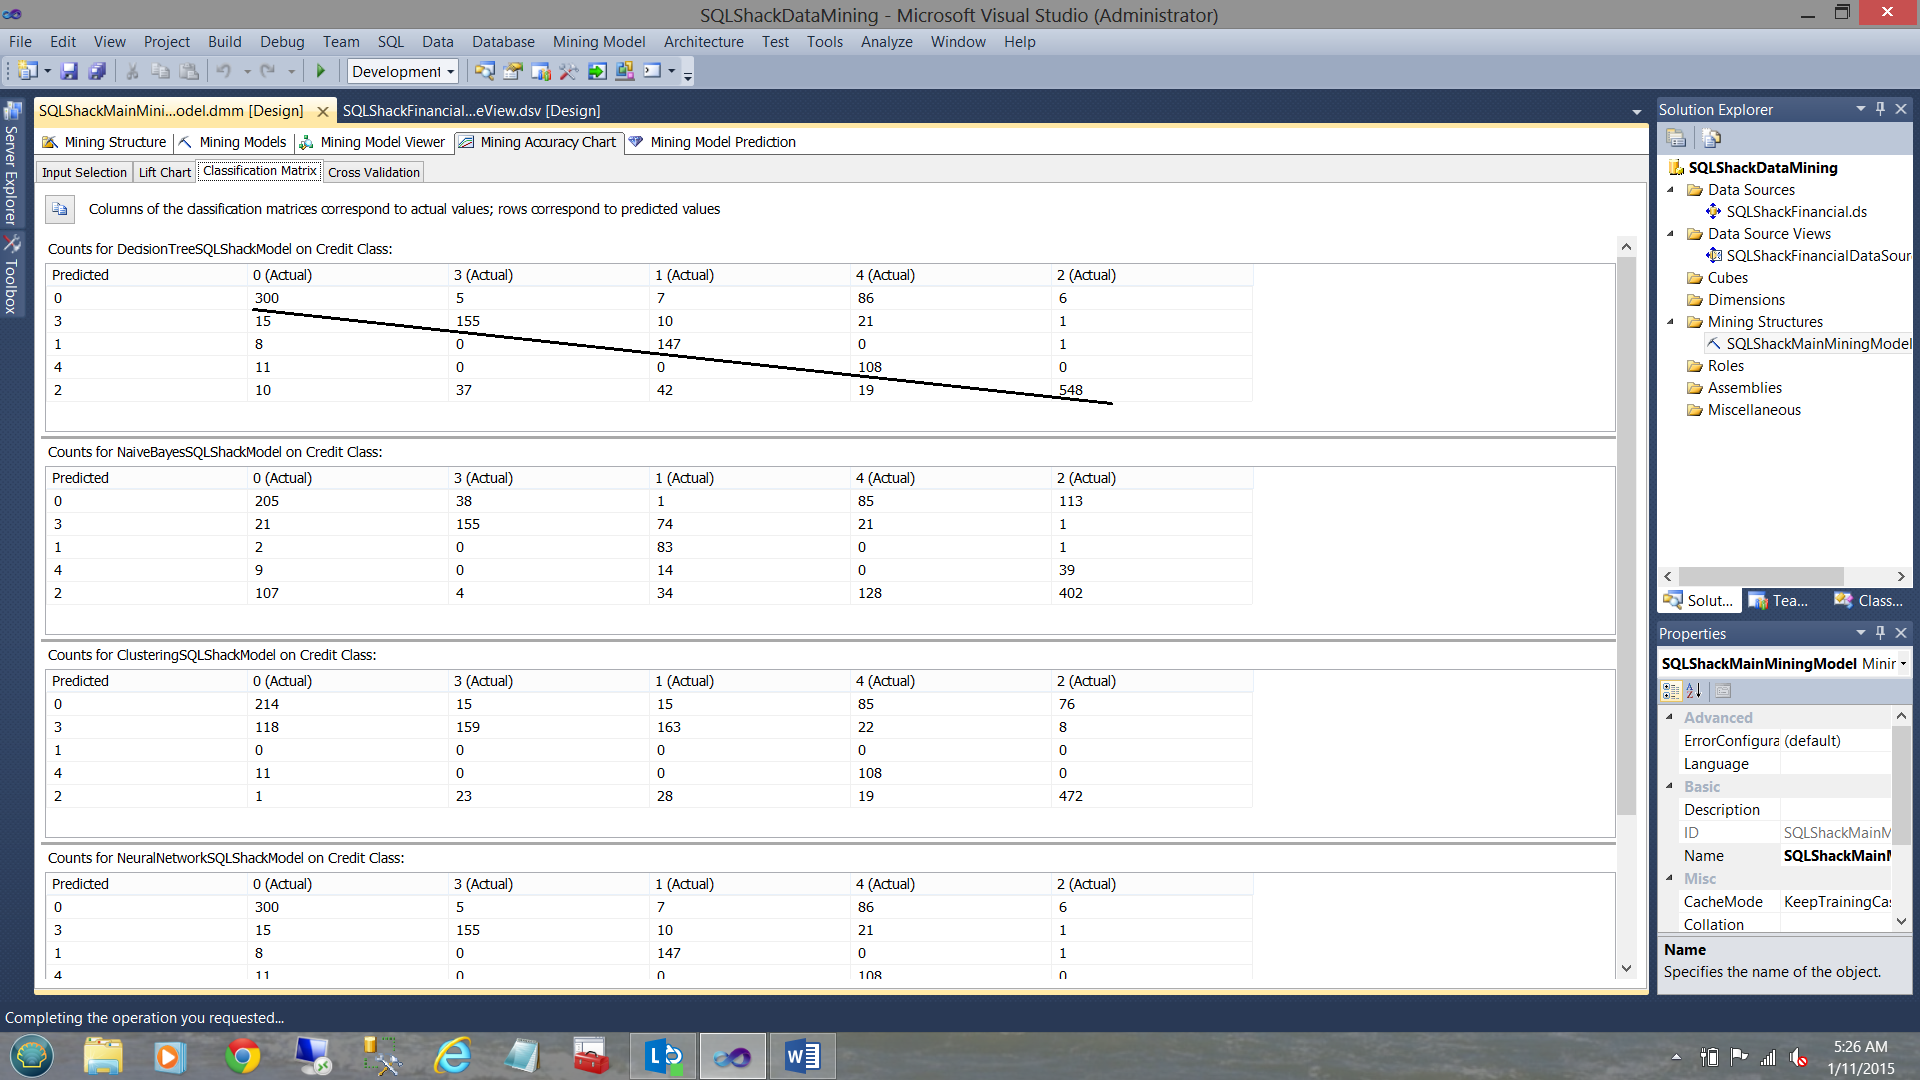Click Solution Explorer Properties icon
The height and width of the screenshot is (1080, 1920).
point(1676,138)
